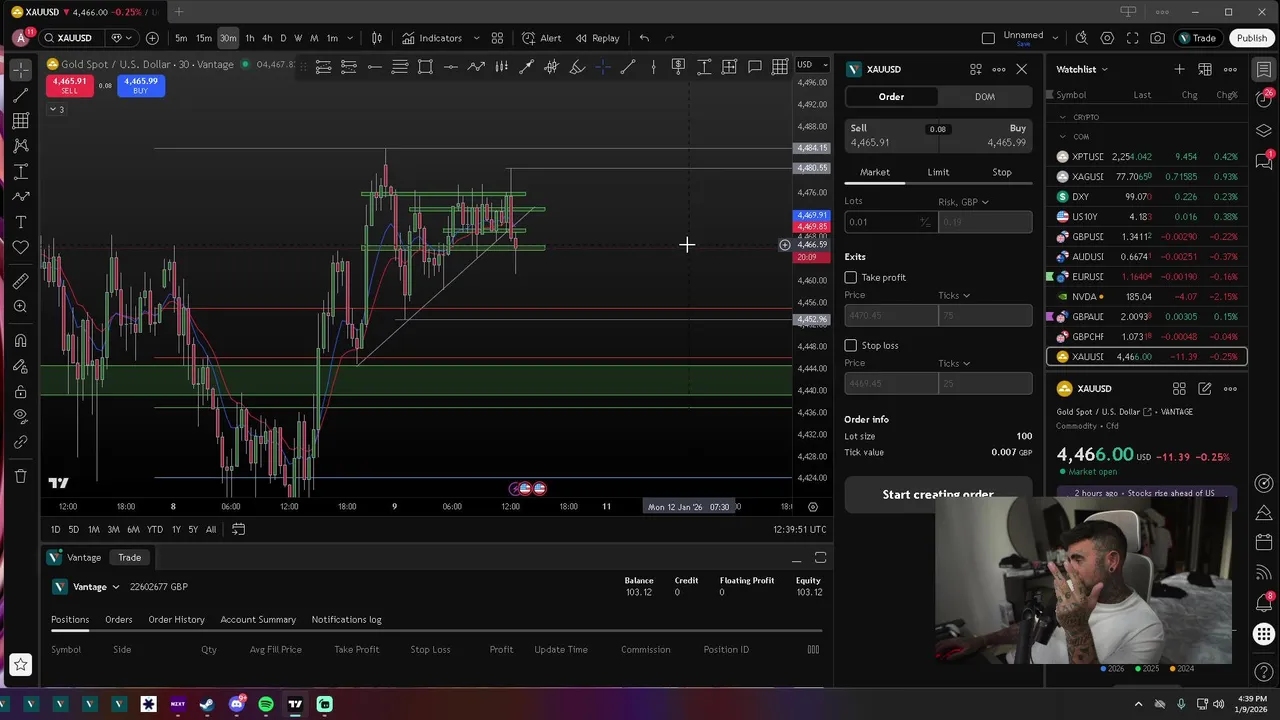Screen dimensions: 1280x720
Task: Collapse the COM watchlist section
Action: (x=1063, y=137)
